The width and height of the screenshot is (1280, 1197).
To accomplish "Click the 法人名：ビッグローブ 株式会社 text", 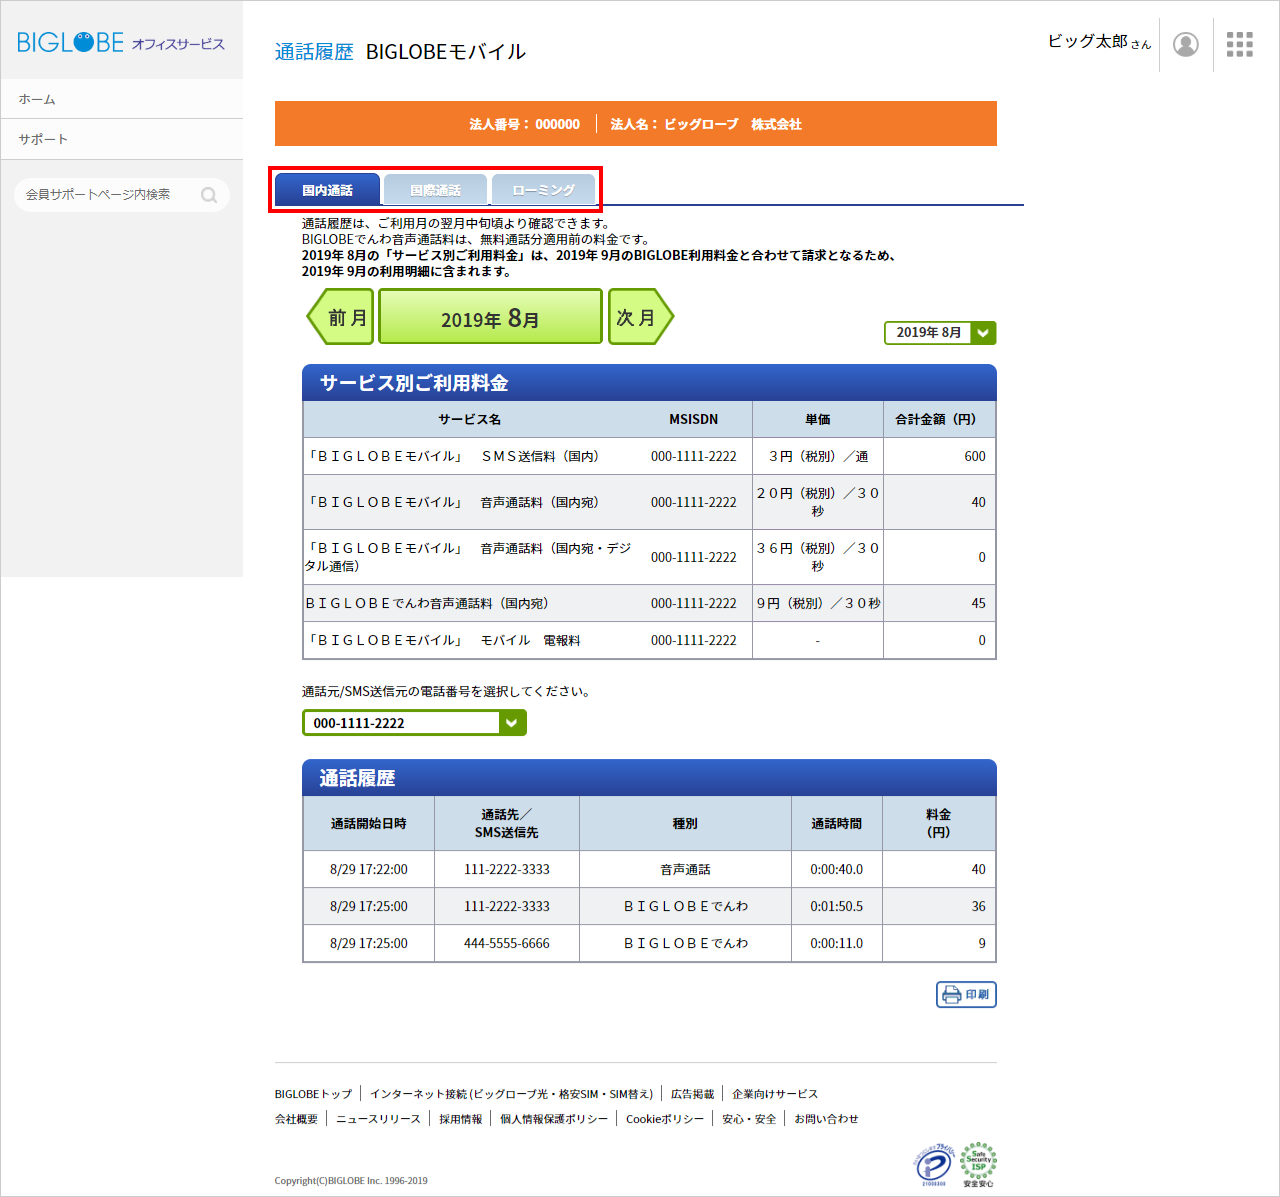I will click(x=706, y=124).
